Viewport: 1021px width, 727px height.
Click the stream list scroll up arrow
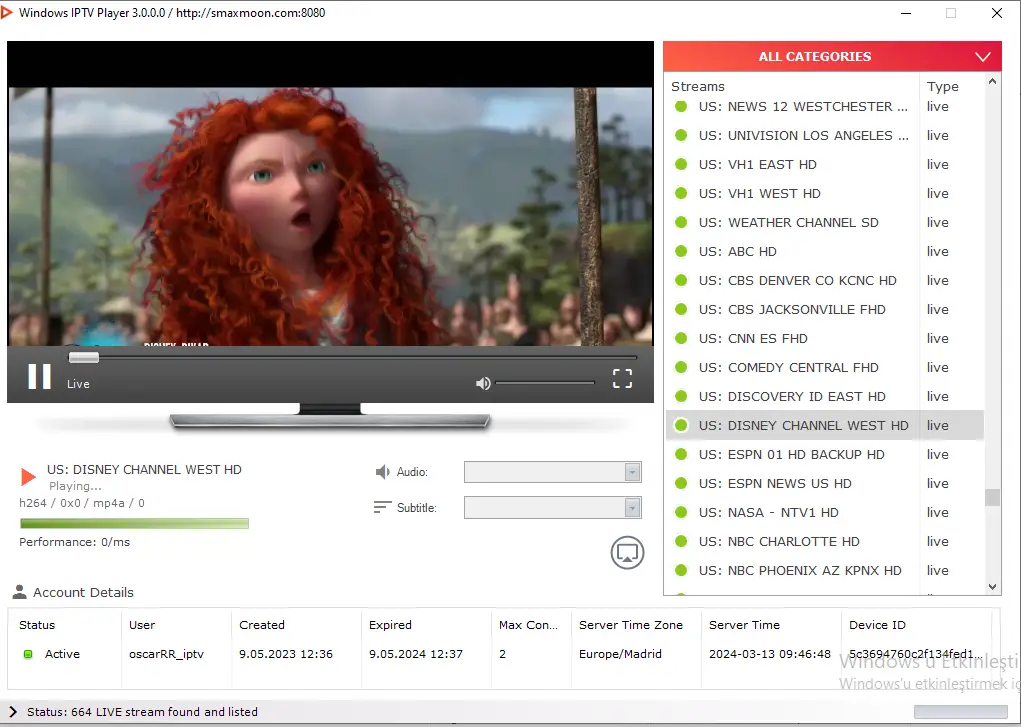click(992, 82)
